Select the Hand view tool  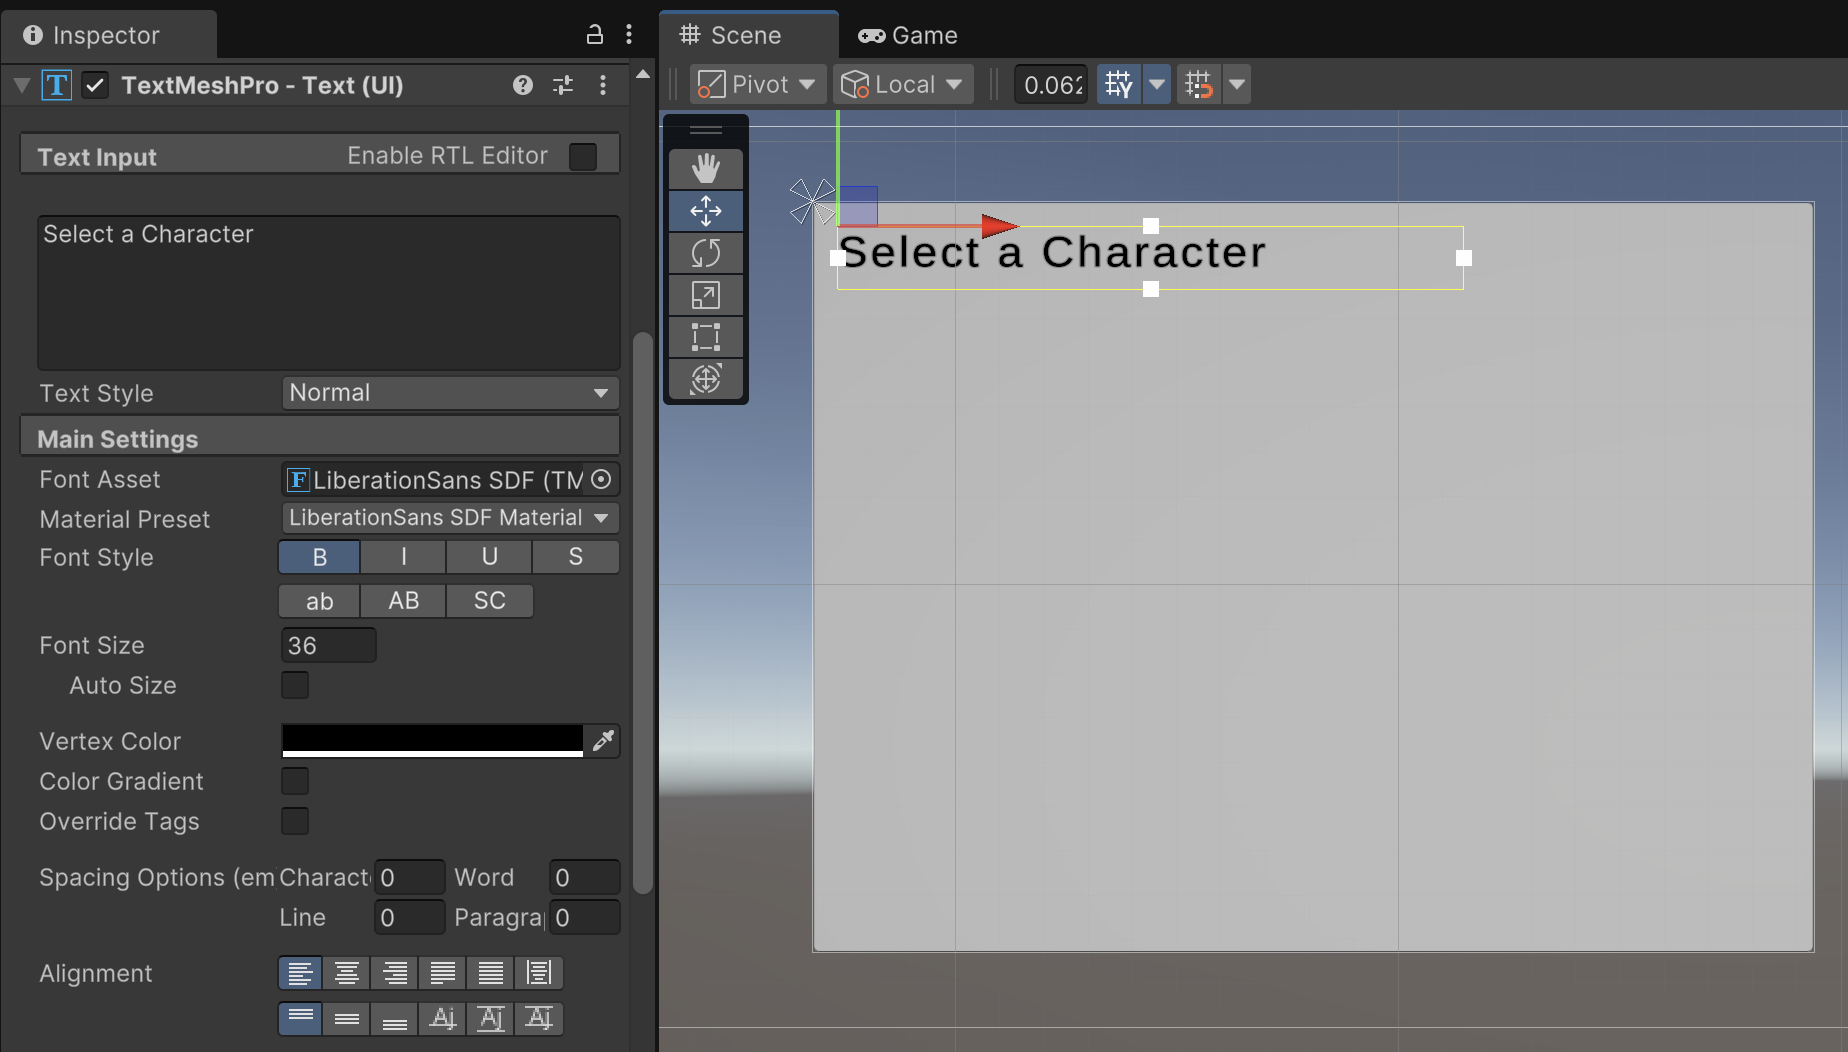click(705, 169)
